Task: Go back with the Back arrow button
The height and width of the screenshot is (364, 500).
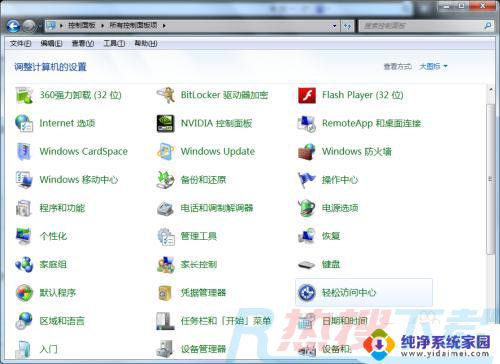Action: (13, 26)
